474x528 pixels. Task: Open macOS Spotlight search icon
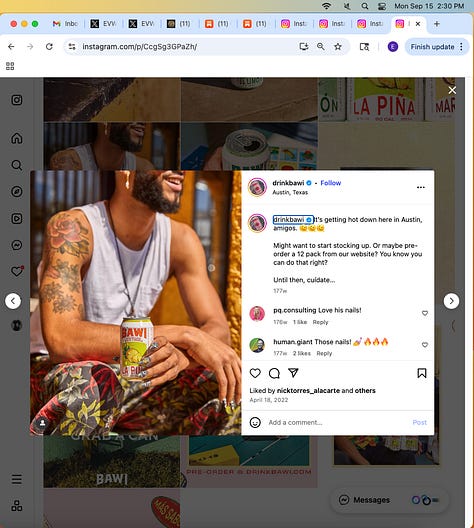click(x=365, y=6)
